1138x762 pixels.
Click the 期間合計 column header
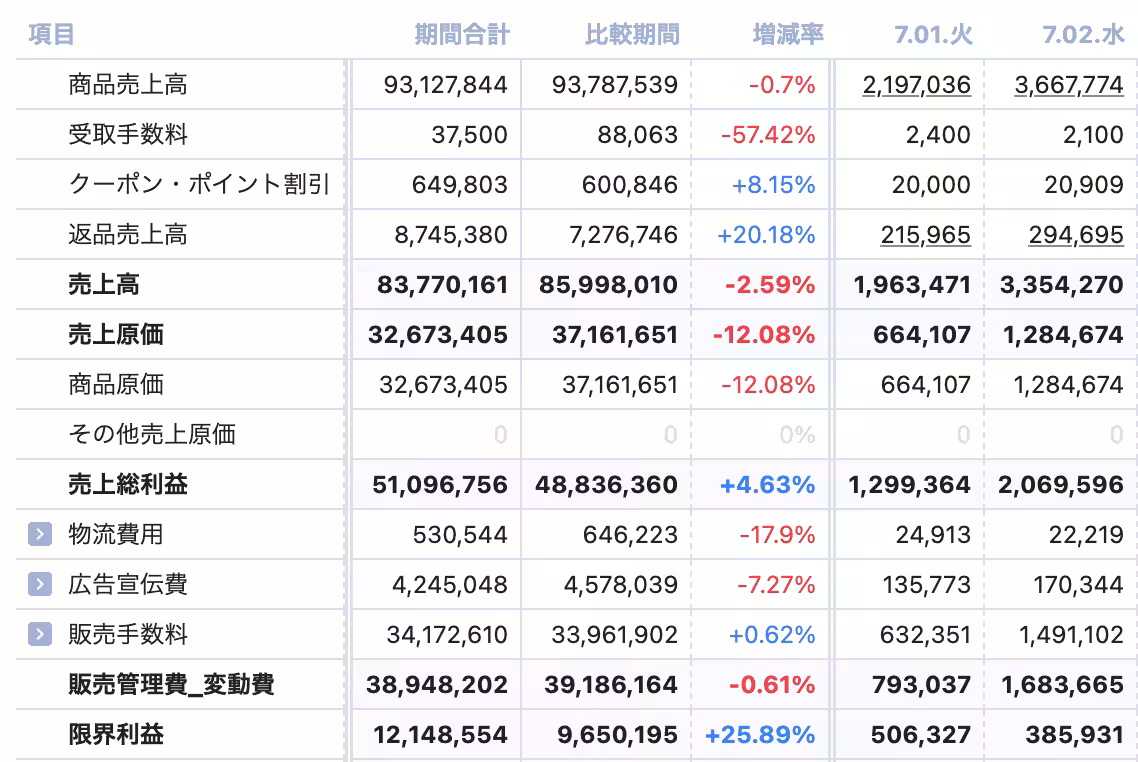(x=462, y=35)
